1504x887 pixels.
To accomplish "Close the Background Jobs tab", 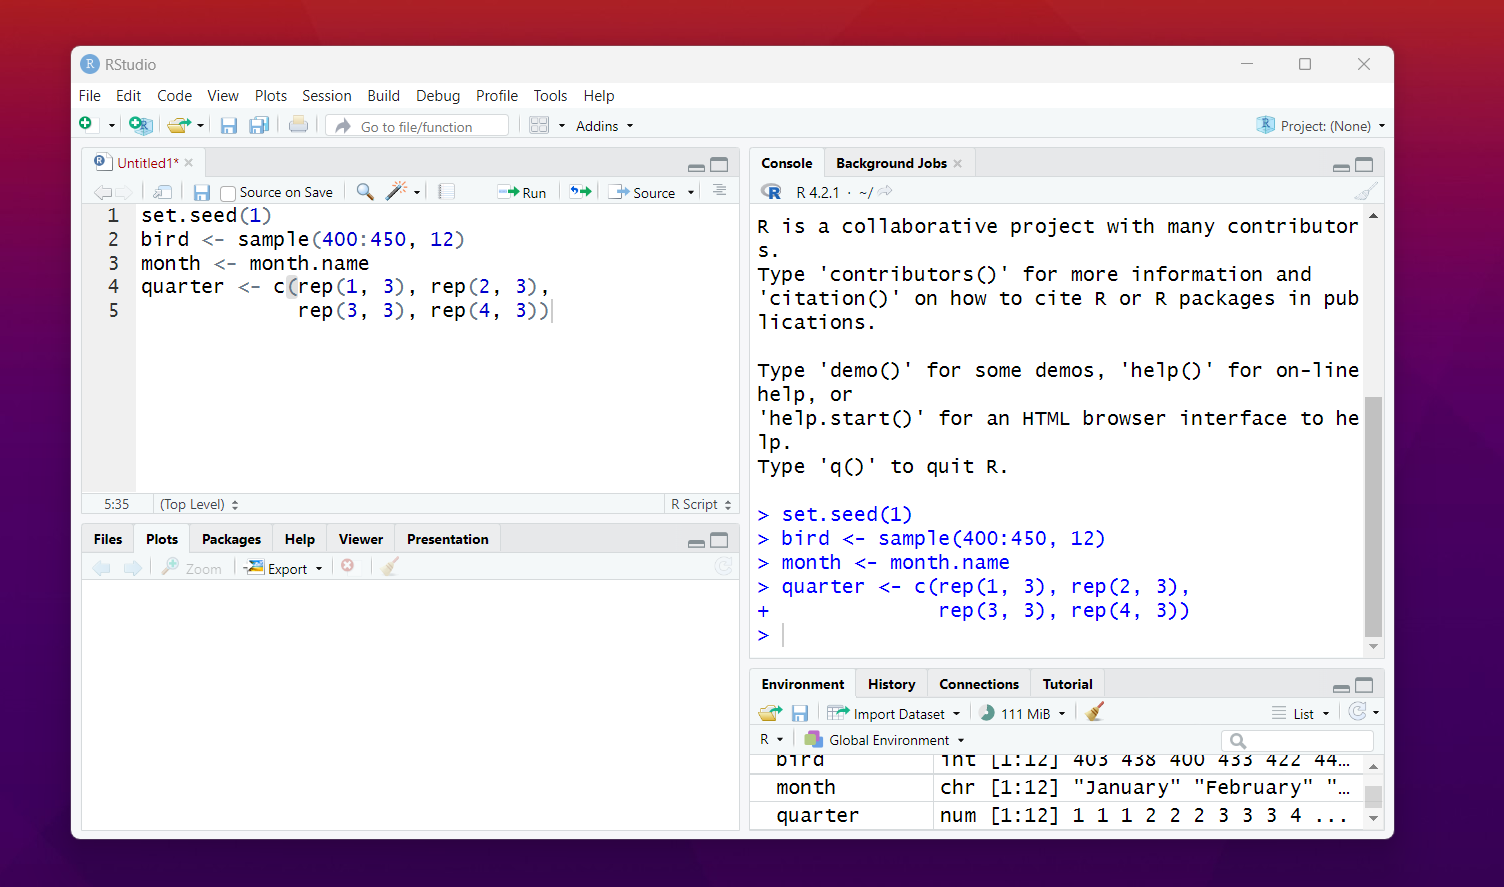I will (958, 163).
